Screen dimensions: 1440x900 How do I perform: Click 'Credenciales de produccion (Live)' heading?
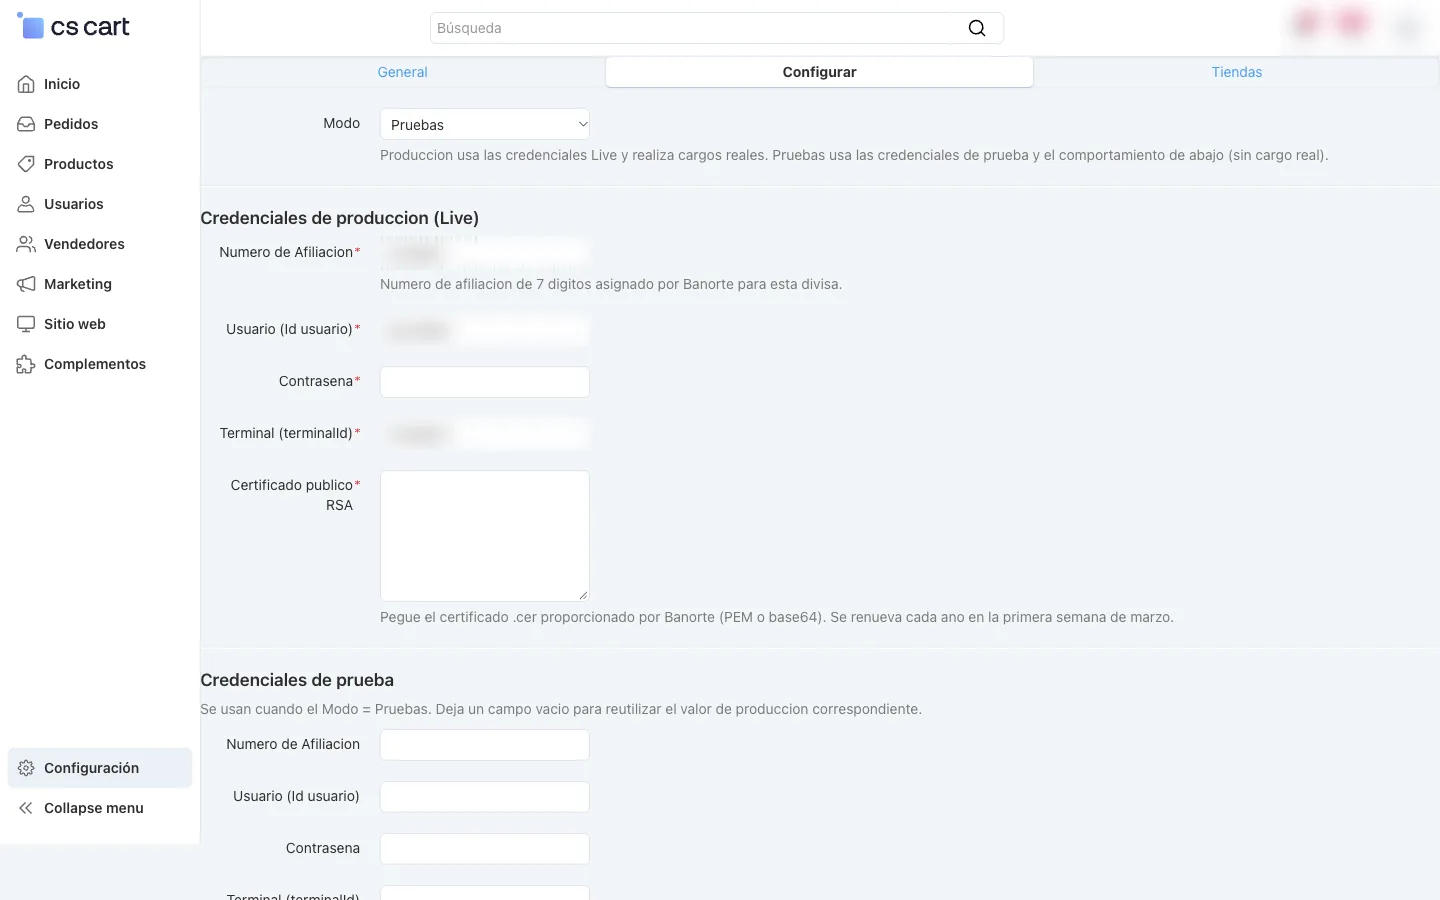pyautogui.click(x=340, y=218)
